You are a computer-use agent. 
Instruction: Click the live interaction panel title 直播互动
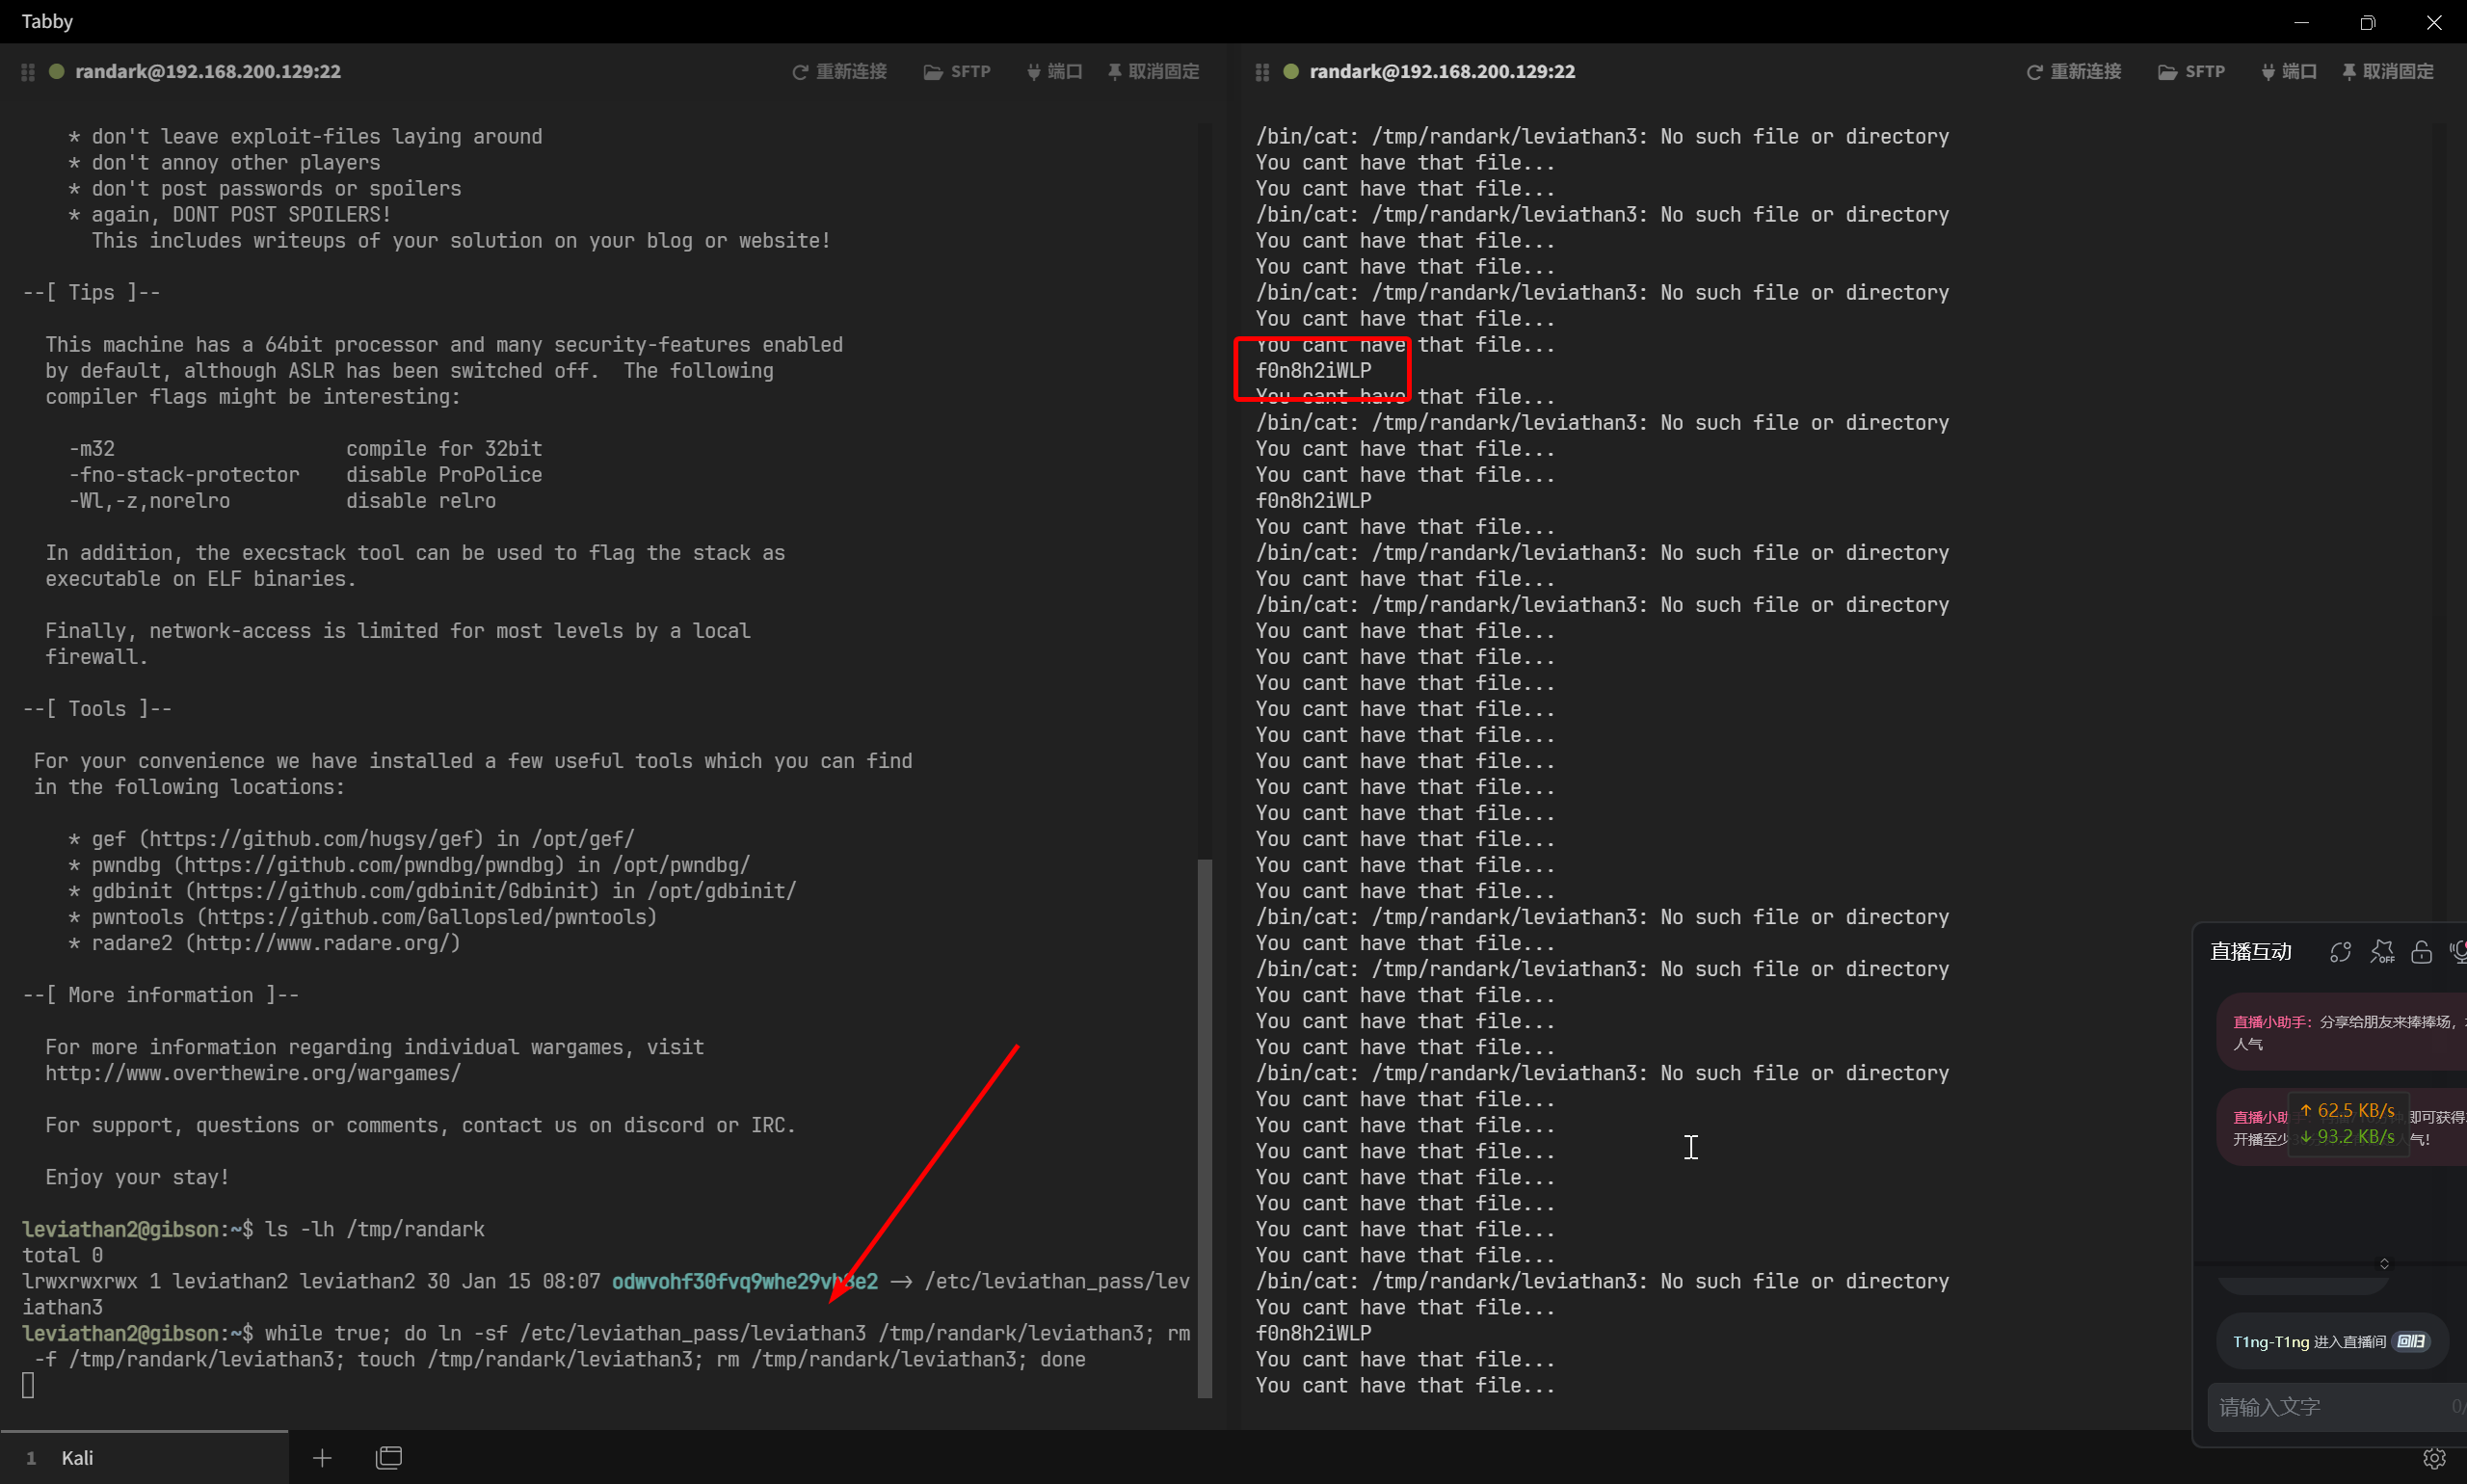pyautogui.click(x=2250, y=952)
